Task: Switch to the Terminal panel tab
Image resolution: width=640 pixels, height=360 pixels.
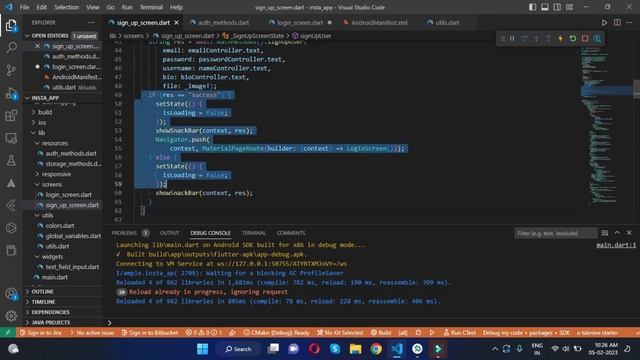Action: point(253,233)
